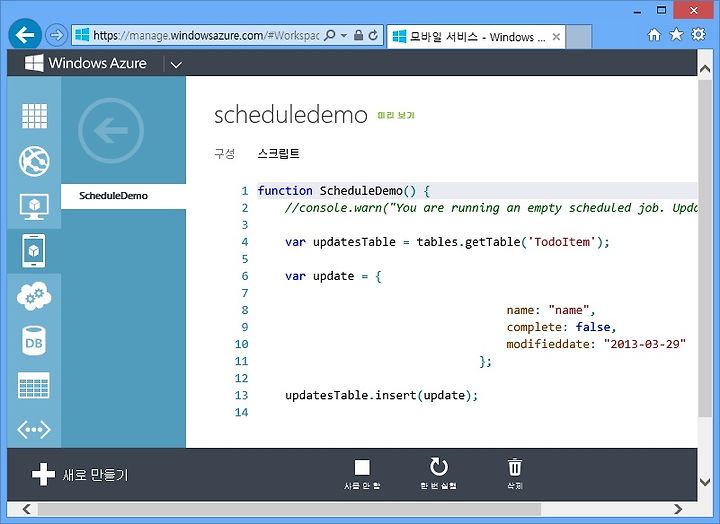Click the address bar search magnifier icon
This screenshot has width=720, height=524.
click(x=329, y=35)
